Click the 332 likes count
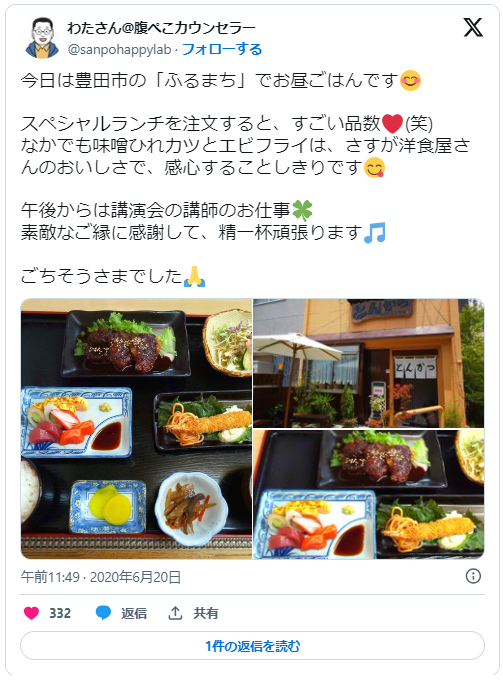Viewport: 503px width, 687px height. [60, 613]
